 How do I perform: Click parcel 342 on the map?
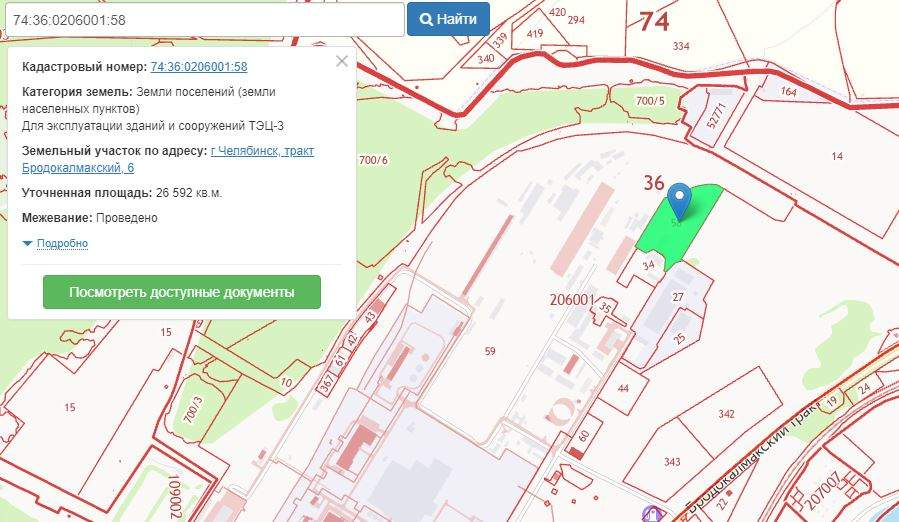tap(727, 413)
